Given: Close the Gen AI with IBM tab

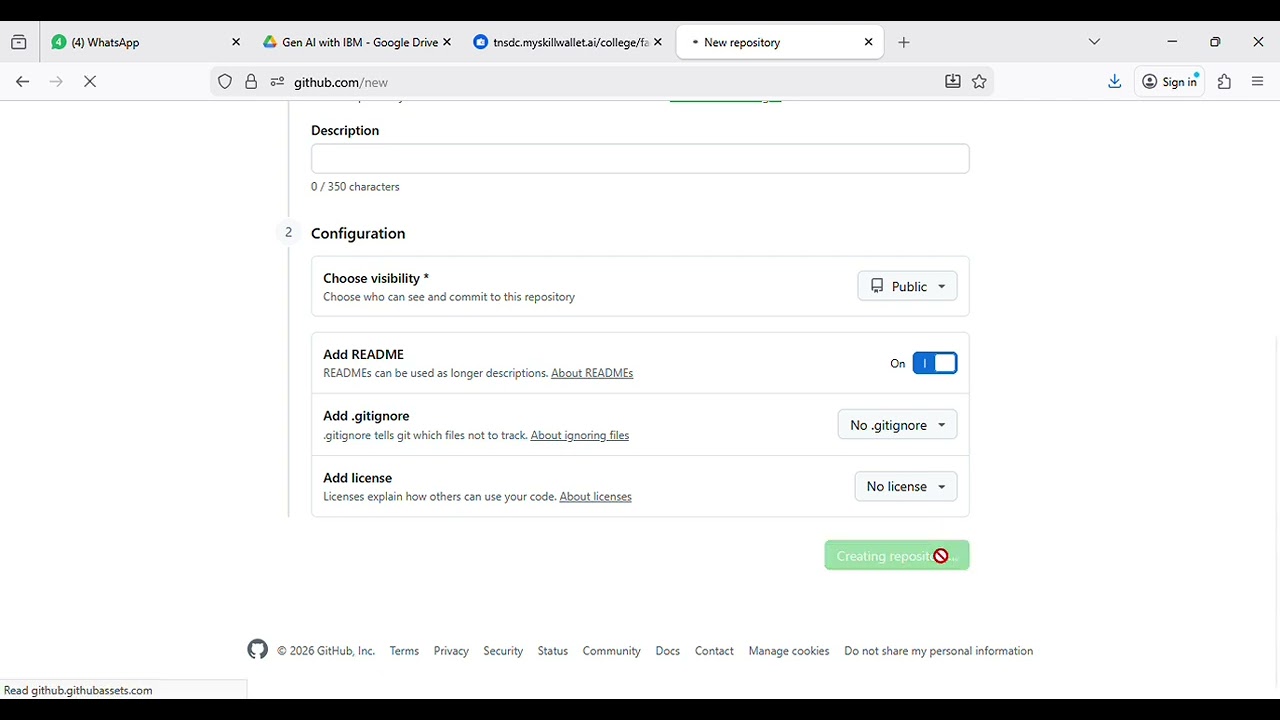Looking at the screenshot, I should tap(447, 42).
